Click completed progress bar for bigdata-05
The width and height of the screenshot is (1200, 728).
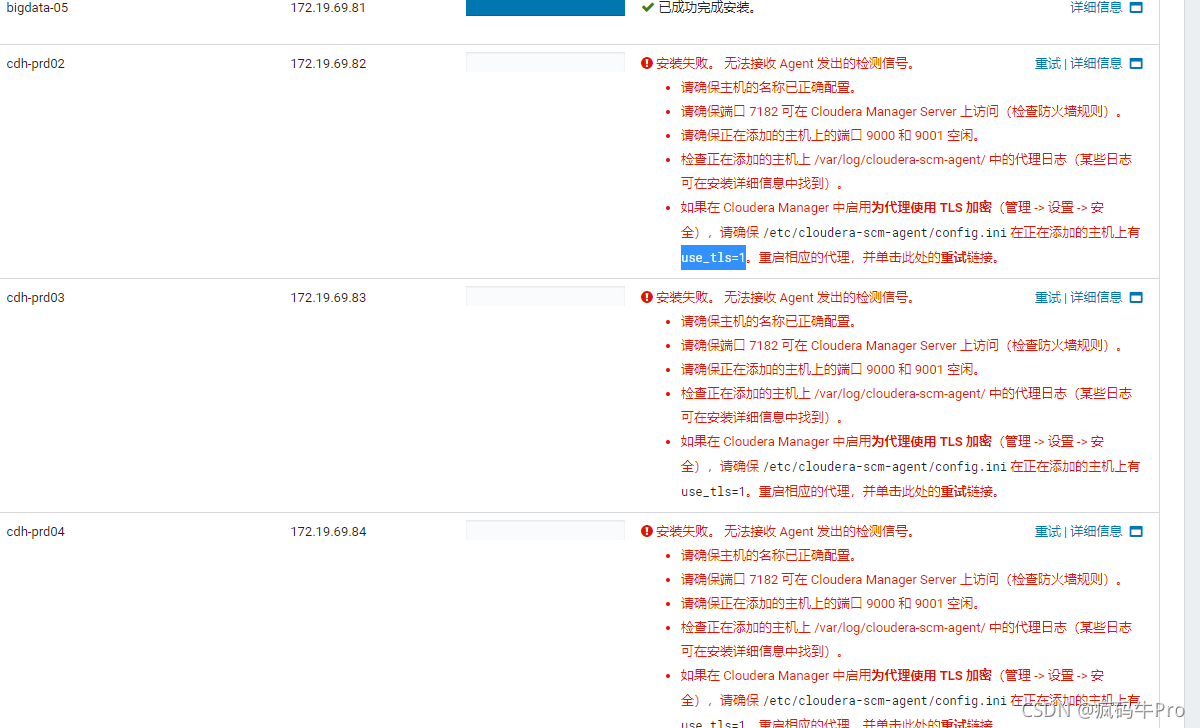pos(545,7)
